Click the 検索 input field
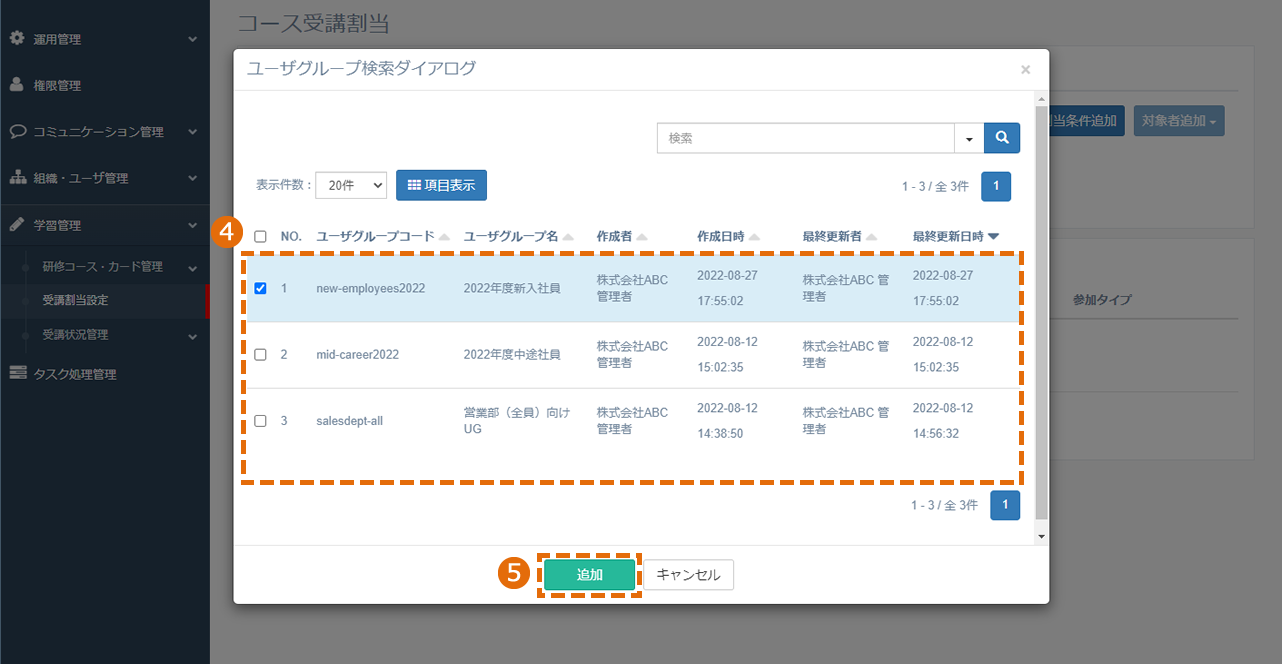 tap(806, 138)
